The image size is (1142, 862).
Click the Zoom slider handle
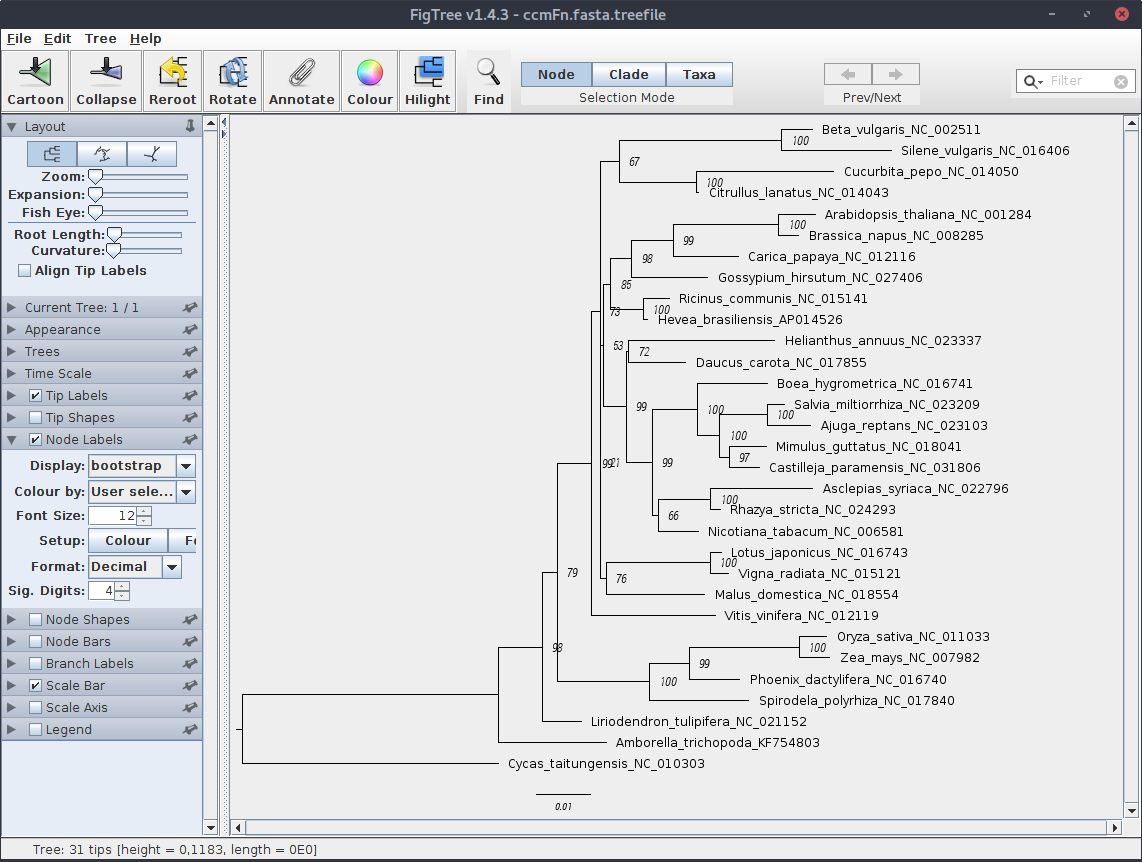95,177
